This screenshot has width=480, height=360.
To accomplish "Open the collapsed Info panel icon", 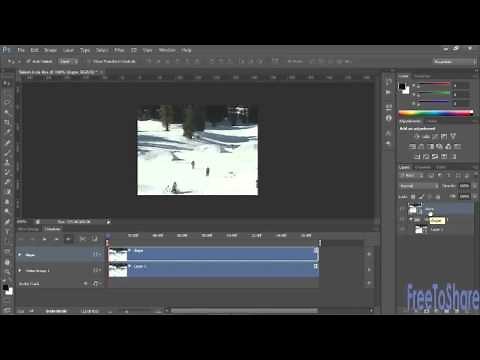I will (x=388, y=117).
